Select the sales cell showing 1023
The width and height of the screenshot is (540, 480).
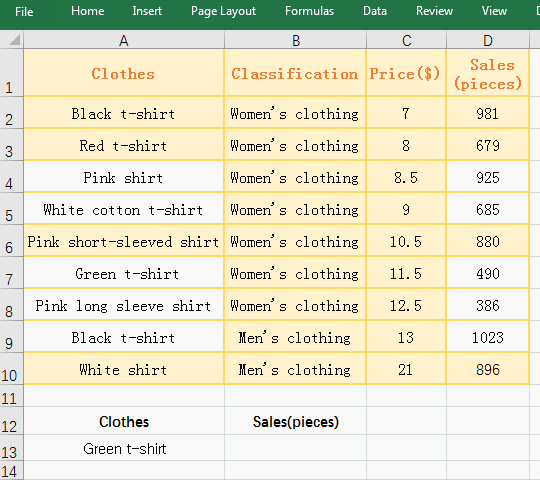point(488,337)
